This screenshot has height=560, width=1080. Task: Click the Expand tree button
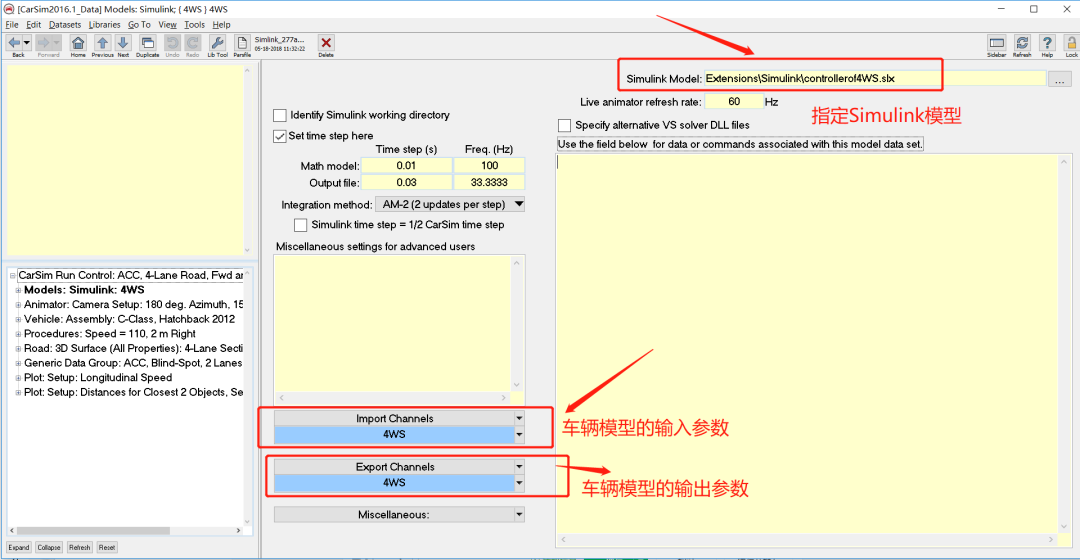(x=19, y=548)
